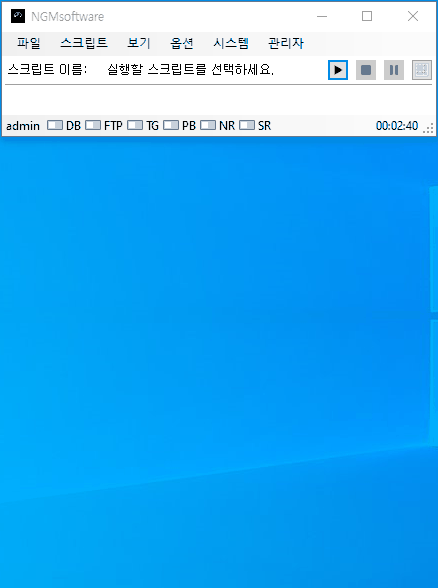This screenshot has width=438, height=588.
Task: Open the 시스템 menu
Action: pos(231,43)
